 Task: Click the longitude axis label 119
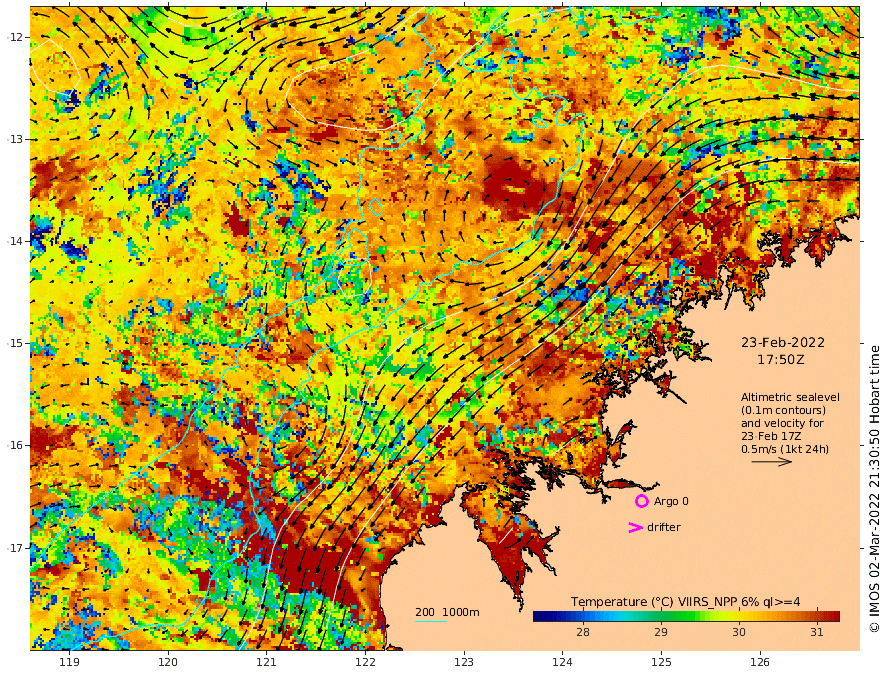click(69, 662)
